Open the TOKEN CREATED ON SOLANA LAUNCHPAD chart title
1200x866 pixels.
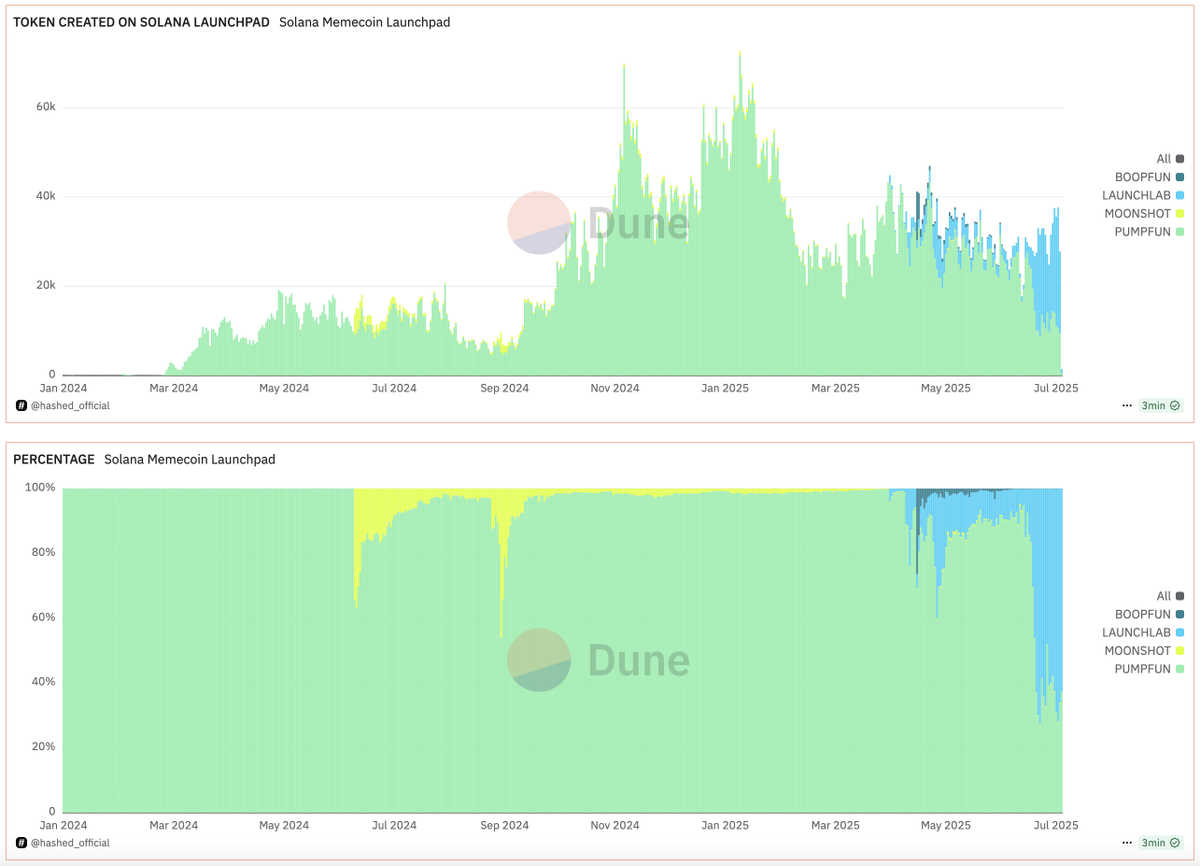141,22
